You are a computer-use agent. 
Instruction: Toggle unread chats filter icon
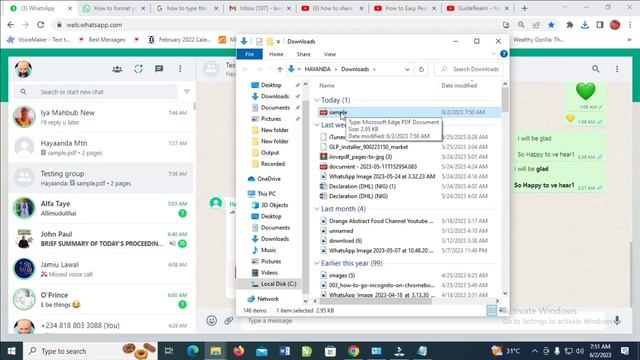187,91
